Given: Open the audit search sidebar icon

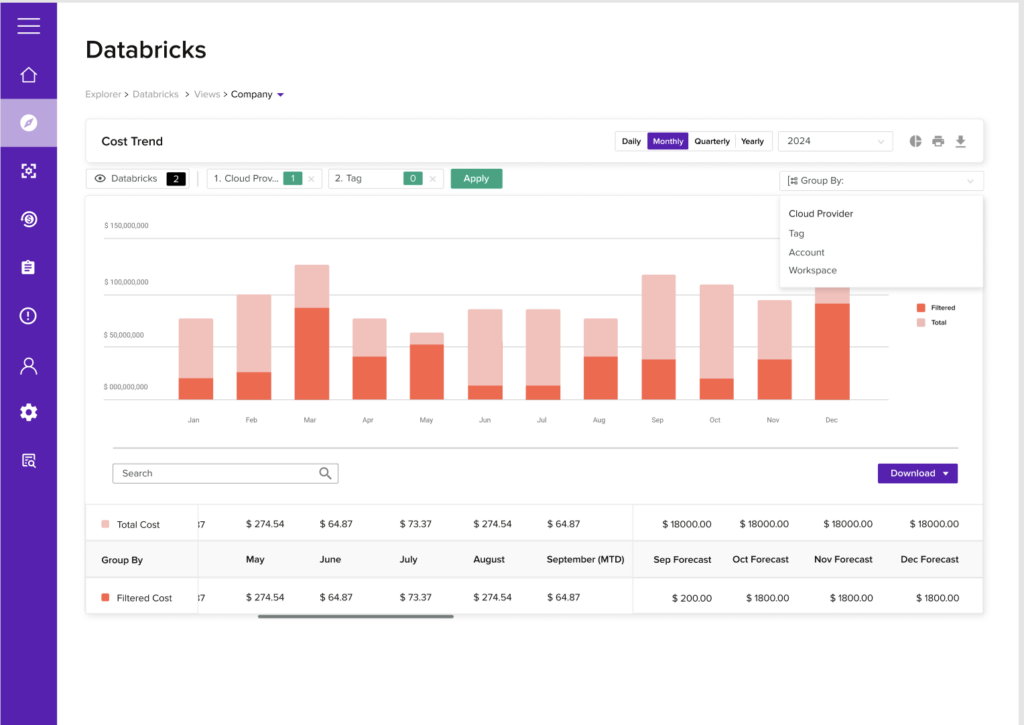Looking at the screenshot, I should (28, 460).
